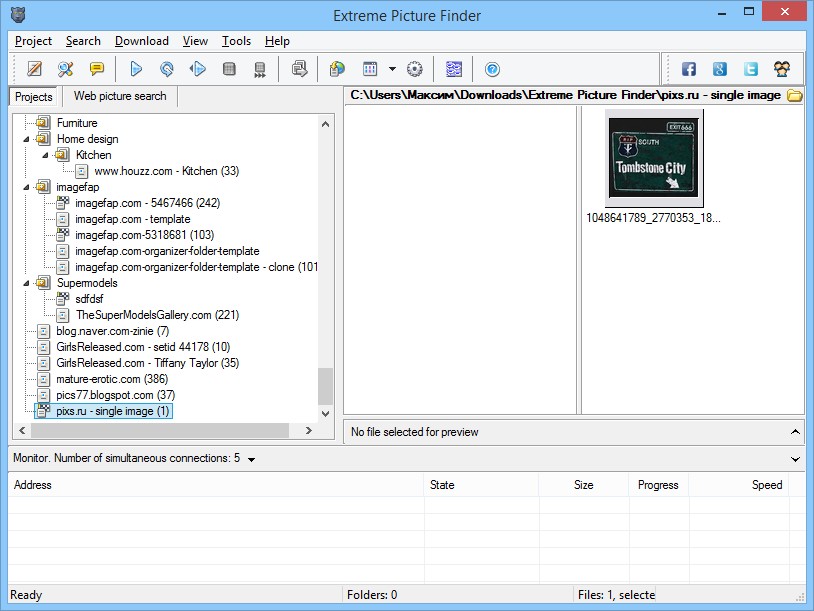Open help with the question mark icon
The width and height of the screenshot is (814, 611).
pos(492,69)
